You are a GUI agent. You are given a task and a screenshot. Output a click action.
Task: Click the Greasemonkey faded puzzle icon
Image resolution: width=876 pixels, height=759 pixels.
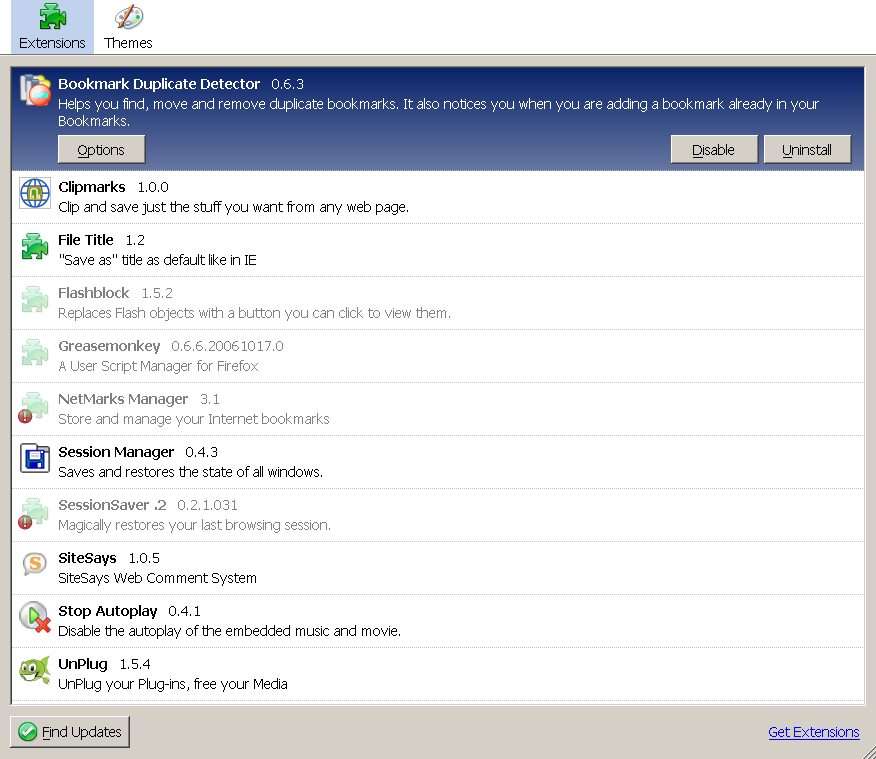35,352
